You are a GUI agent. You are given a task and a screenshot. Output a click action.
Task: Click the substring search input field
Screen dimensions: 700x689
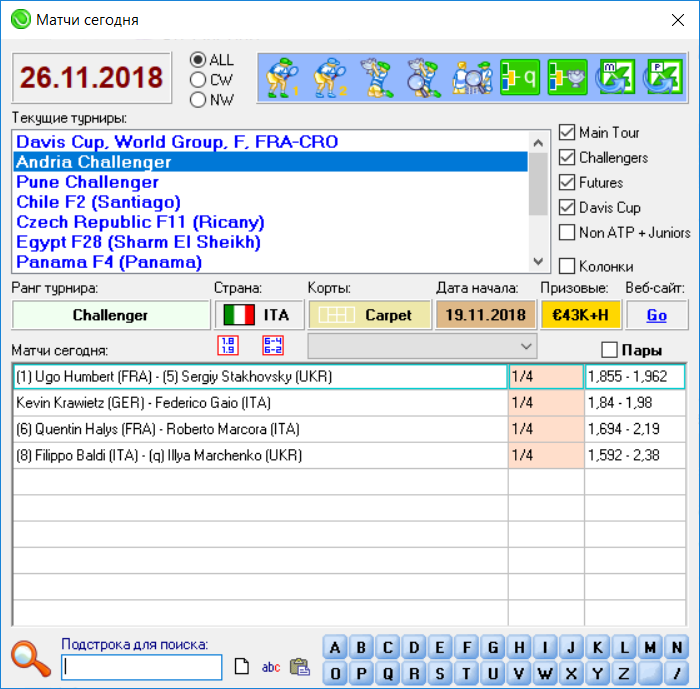(x=141, y=667)
